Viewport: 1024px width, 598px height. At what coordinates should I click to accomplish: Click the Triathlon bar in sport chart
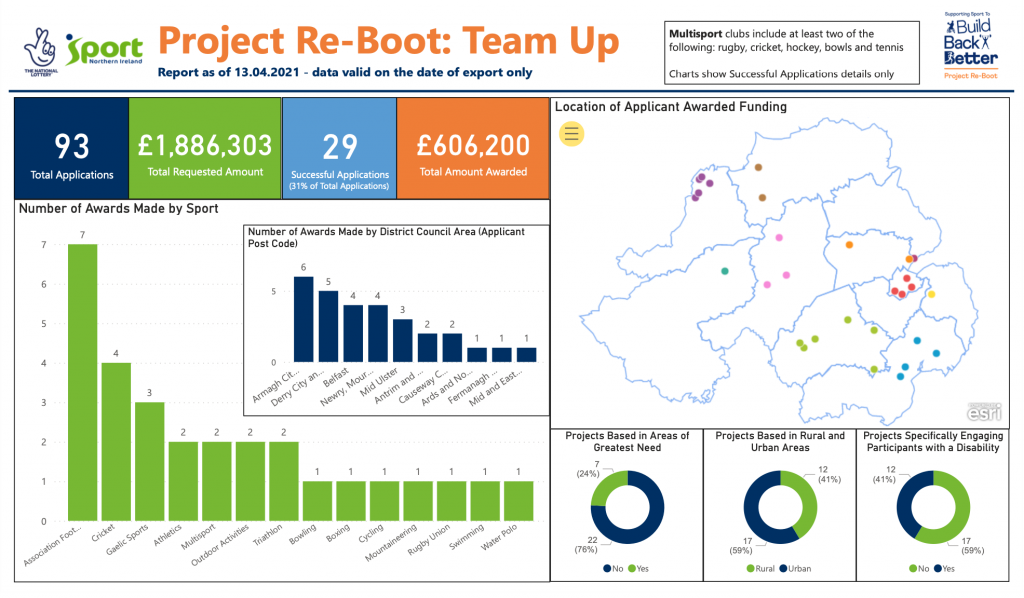click(284, 481)
